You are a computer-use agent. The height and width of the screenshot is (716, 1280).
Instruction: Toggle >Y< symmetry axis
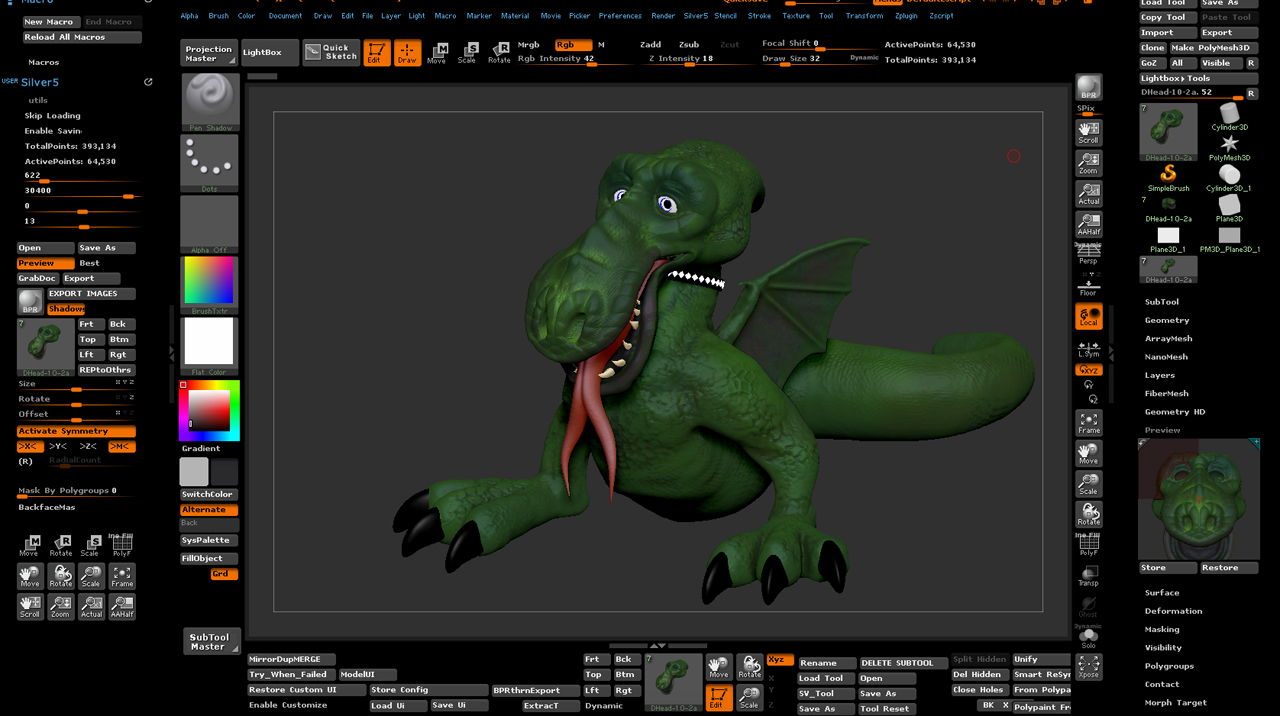tap(59, 446)
